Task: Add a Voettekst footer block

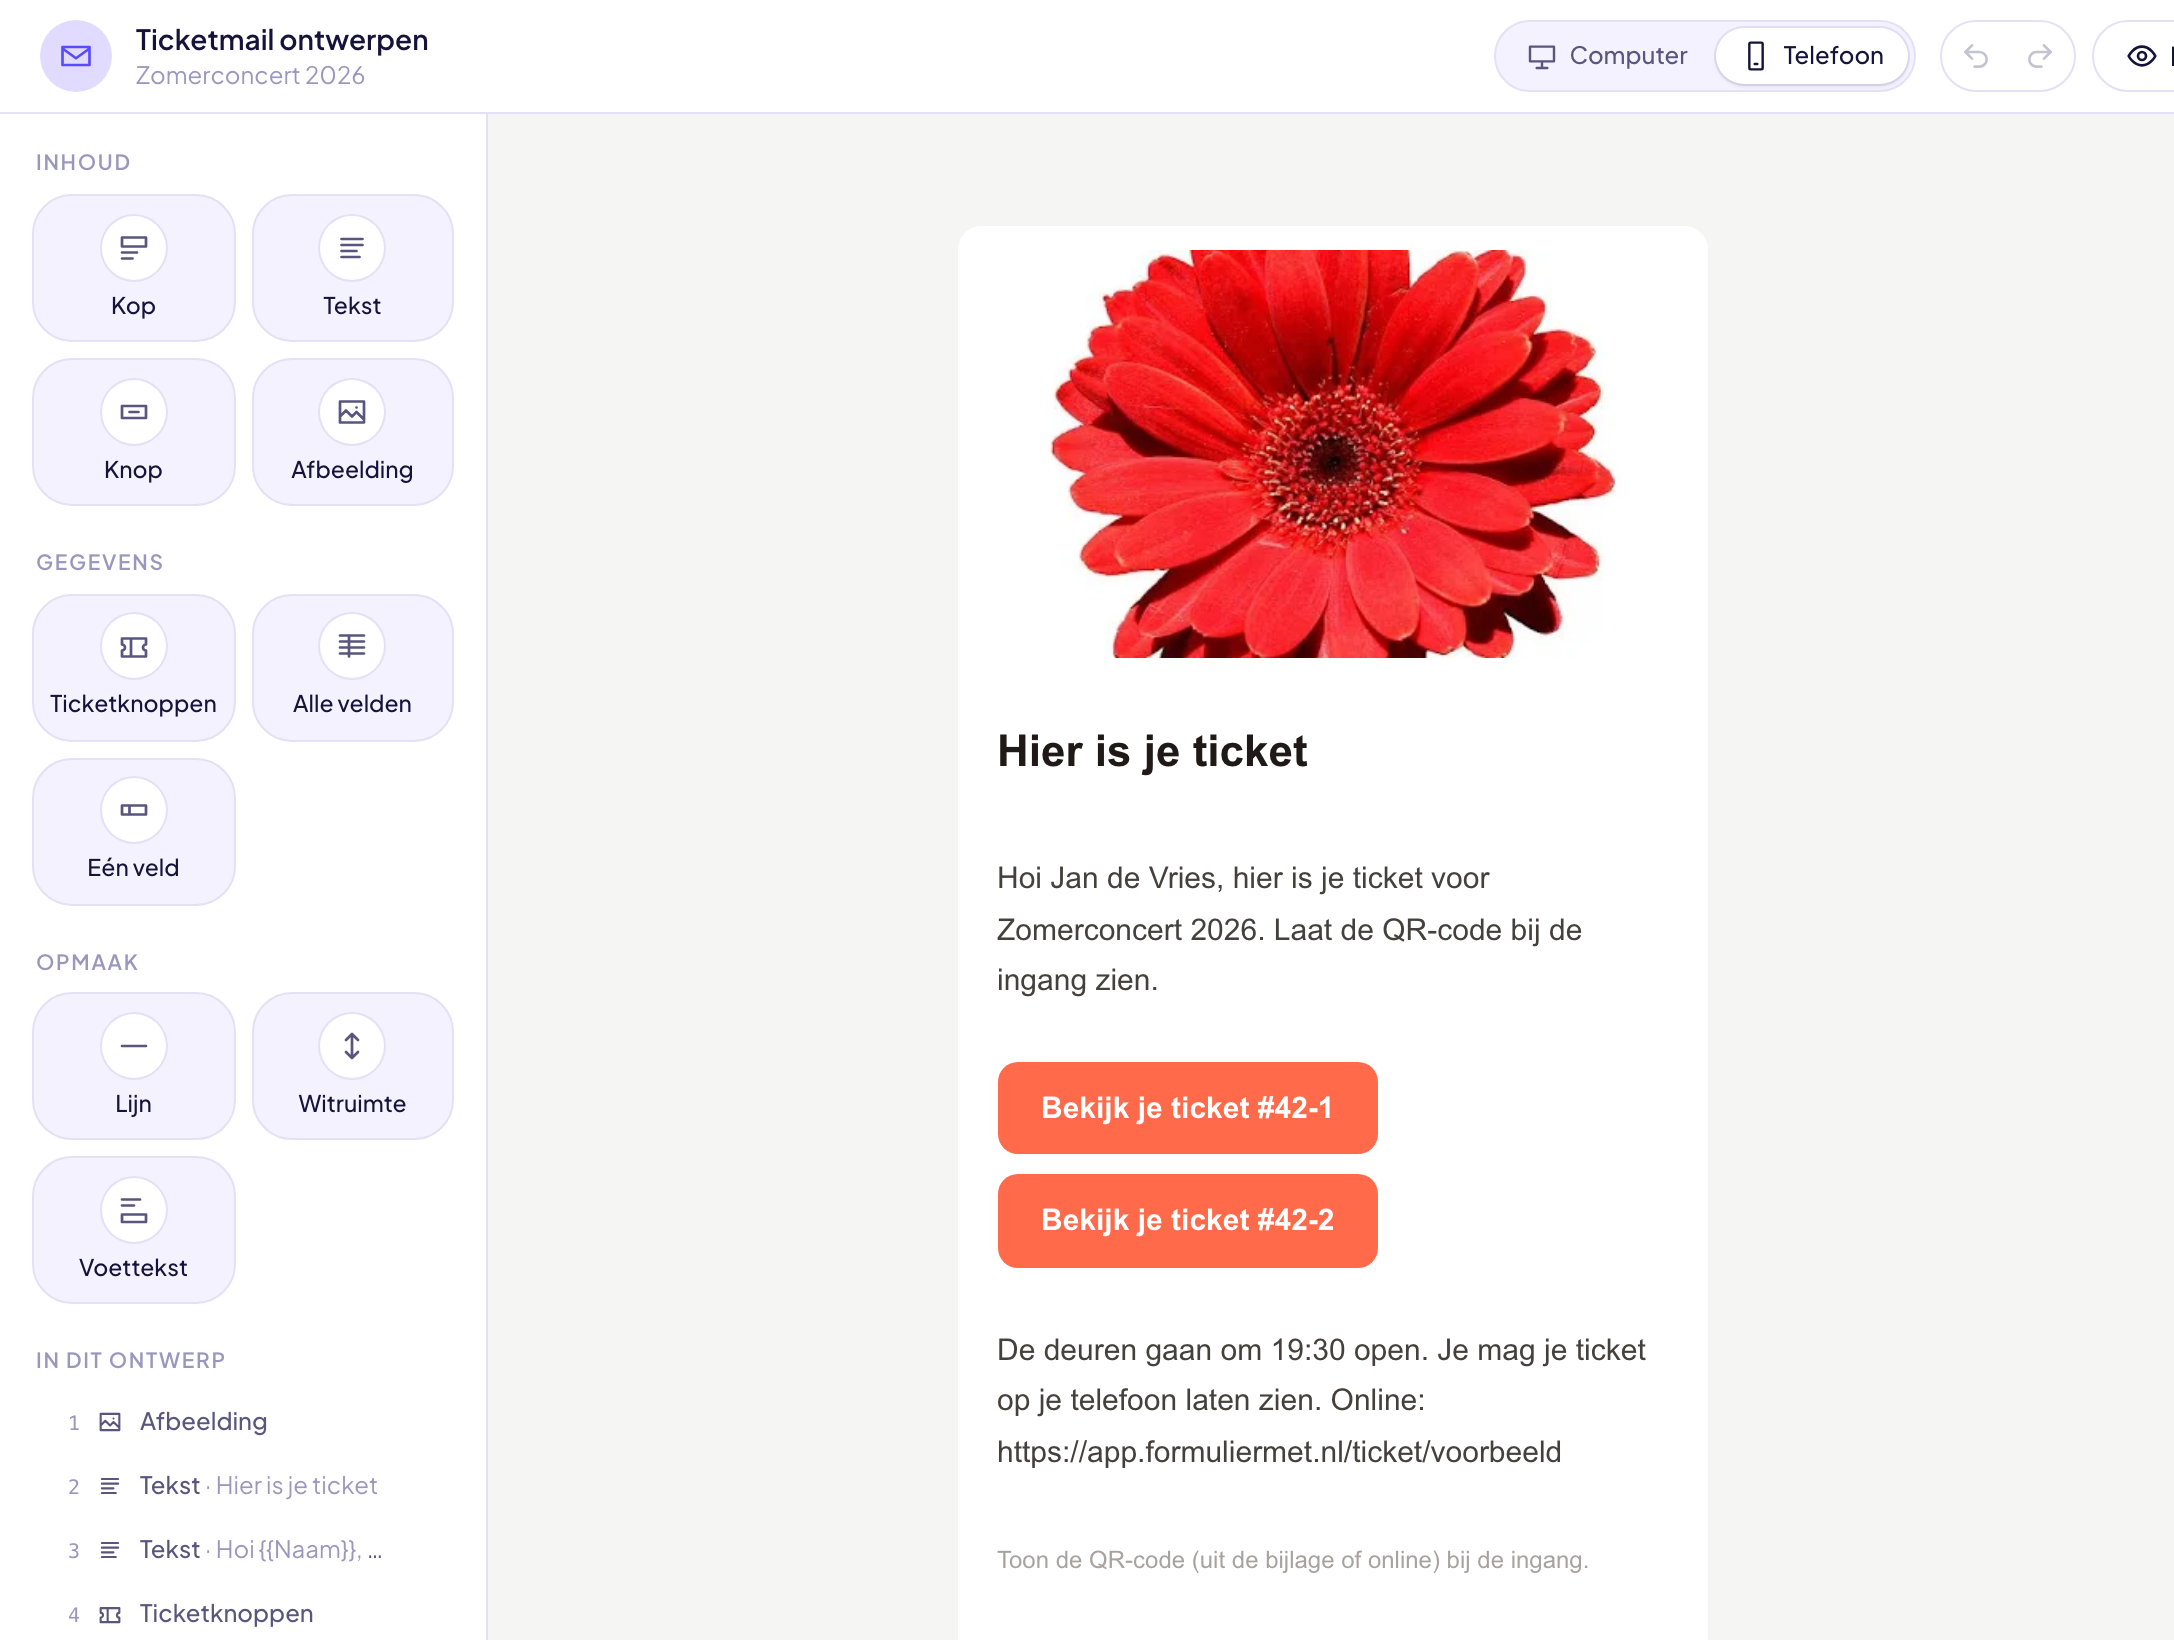Action: click(134, 1230)
